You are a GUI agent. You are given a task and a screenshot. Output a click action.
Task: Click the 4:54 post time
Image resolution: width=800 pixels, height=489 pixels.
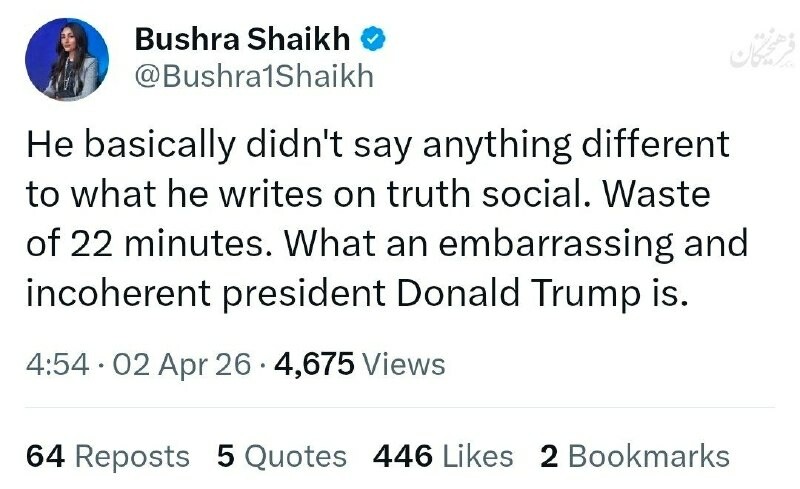(51, 364)
